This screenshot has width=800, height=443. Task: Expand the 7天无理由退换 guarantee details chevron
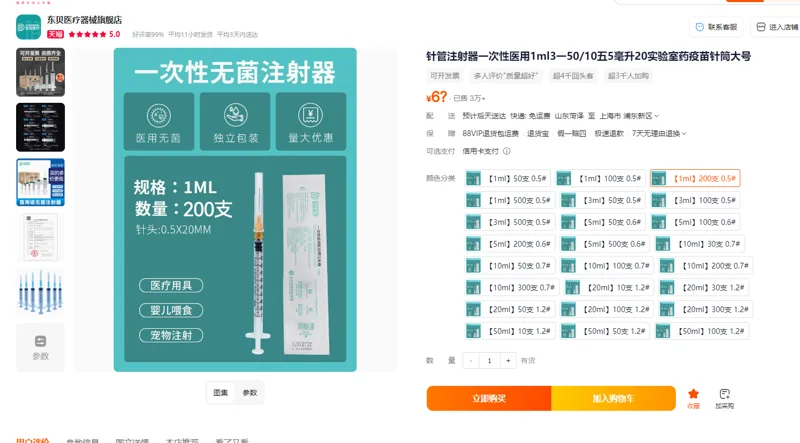pos(684,134)
